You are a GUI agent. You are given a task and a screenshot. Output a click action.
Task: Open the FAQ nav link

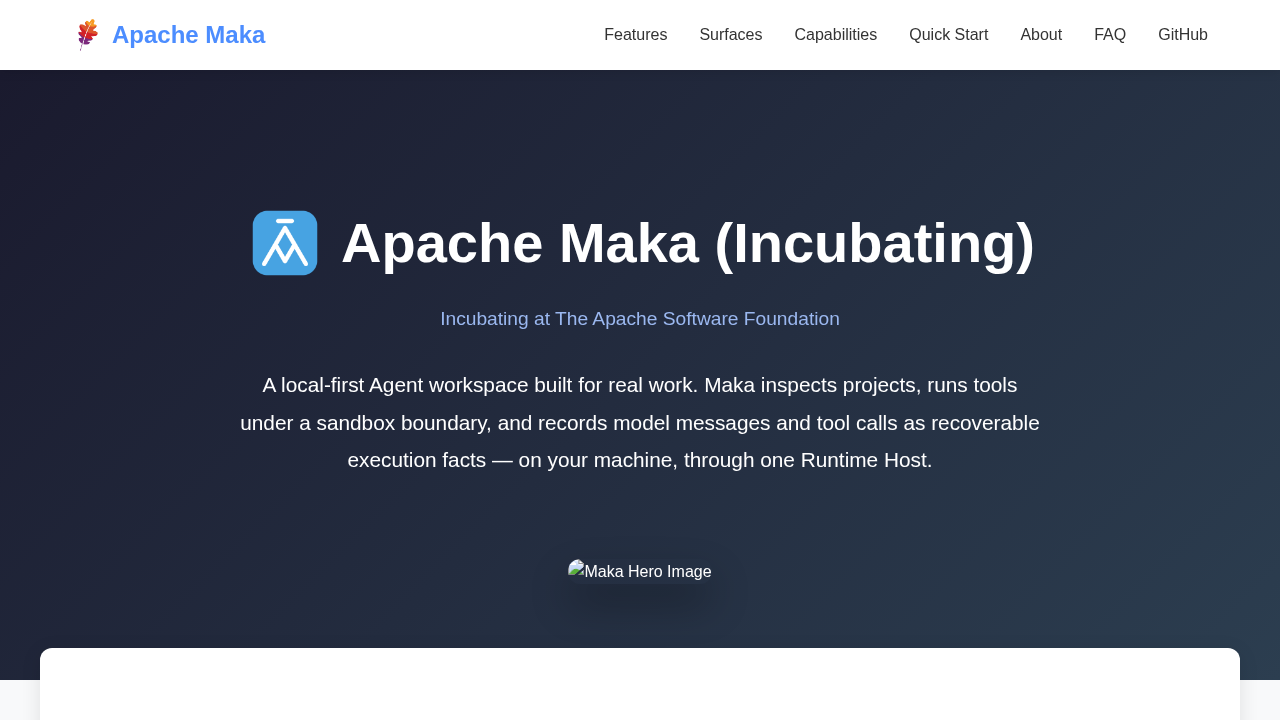(1110, 35)
